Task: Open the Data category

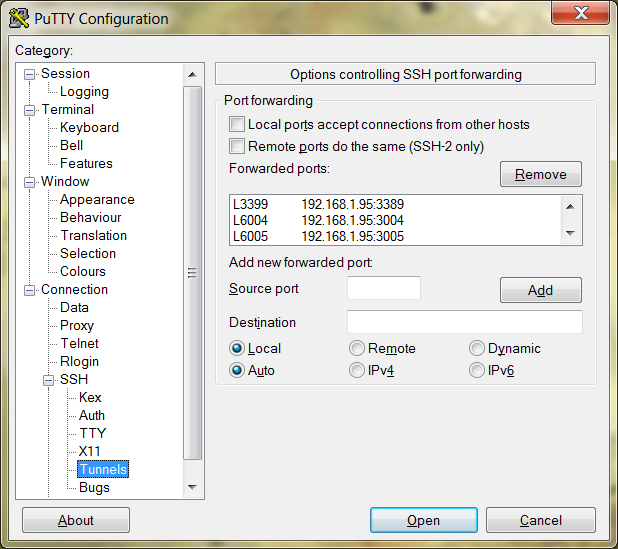Action: (74, 307)
